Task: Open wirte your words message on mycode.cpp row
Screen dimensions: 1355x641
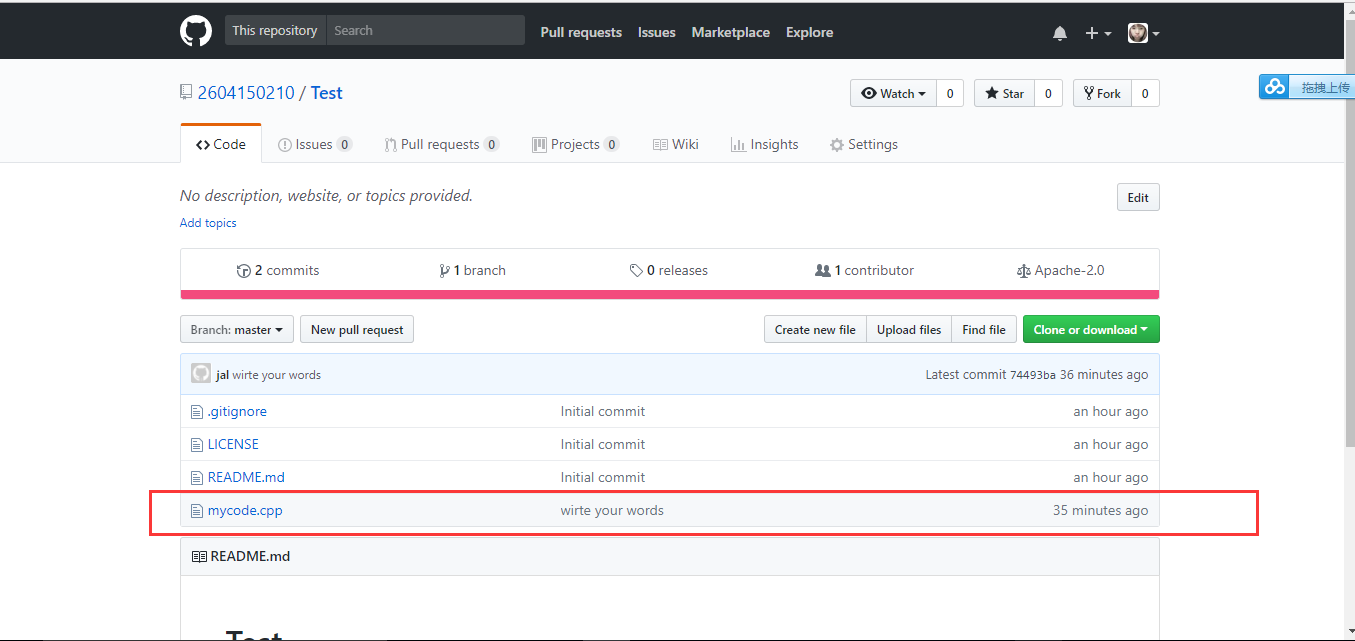Action: click(612, 511)
